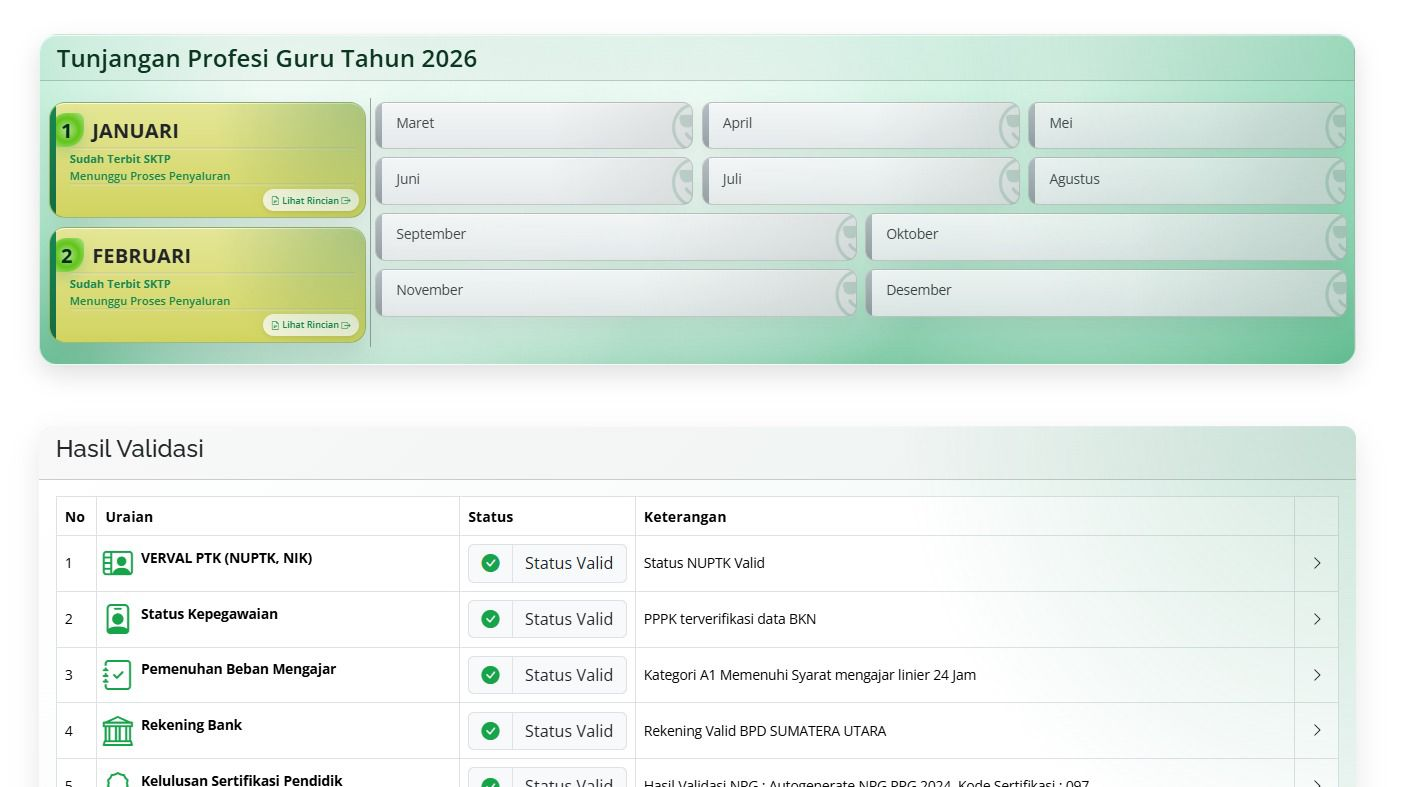Image resolution: width=1414 pixels, height=787 pixels.
Task: Click the Pemenuhan Beban Mengajar checklist icon
Action: point(117,674)
